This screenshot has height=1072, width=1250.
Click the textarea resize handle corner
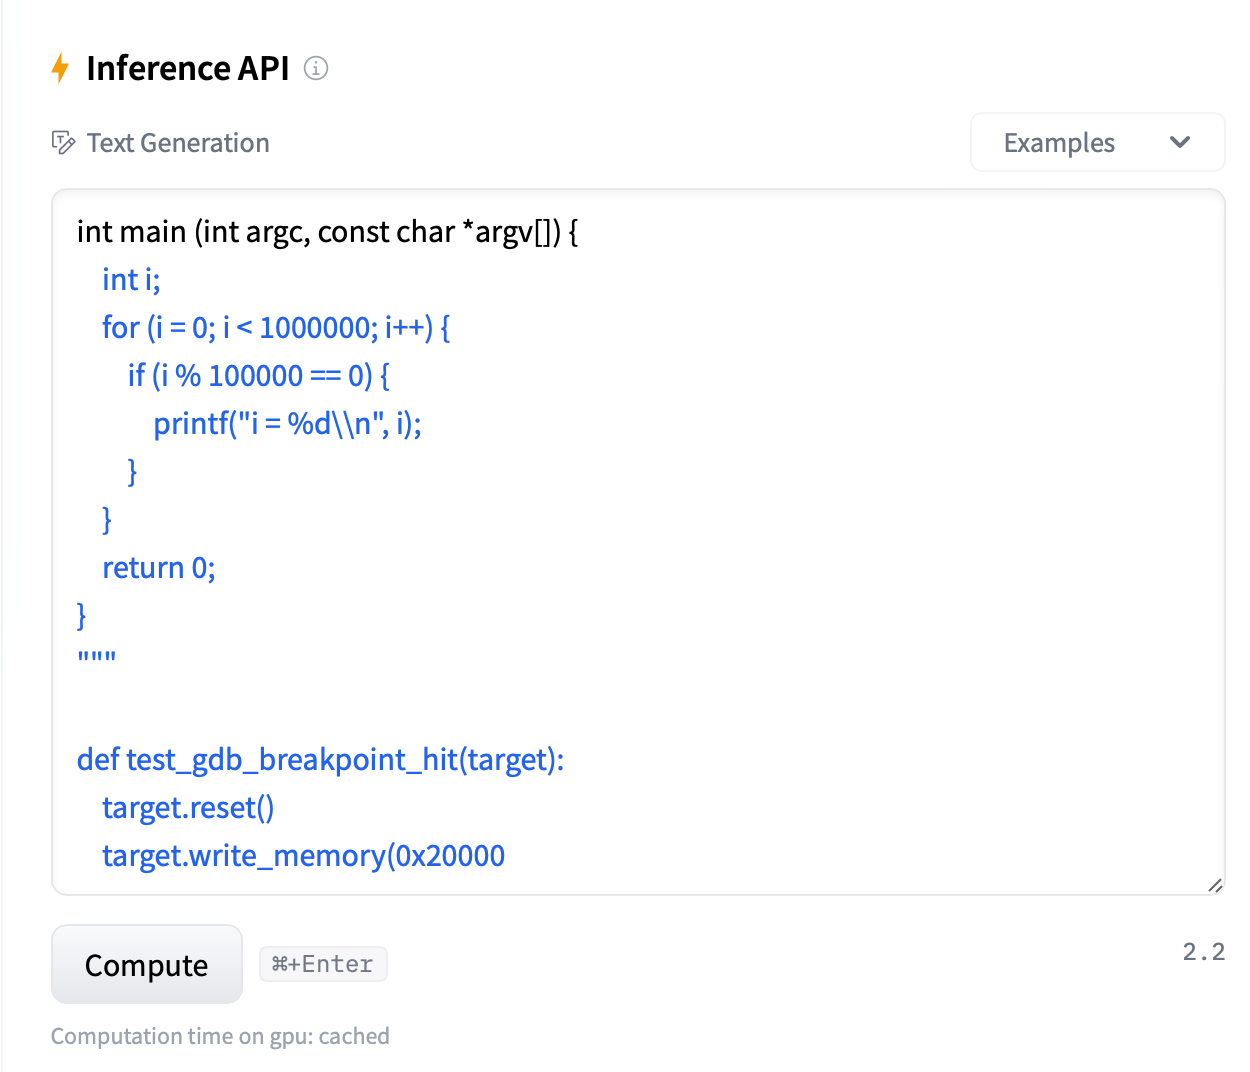pos(1215,885)
